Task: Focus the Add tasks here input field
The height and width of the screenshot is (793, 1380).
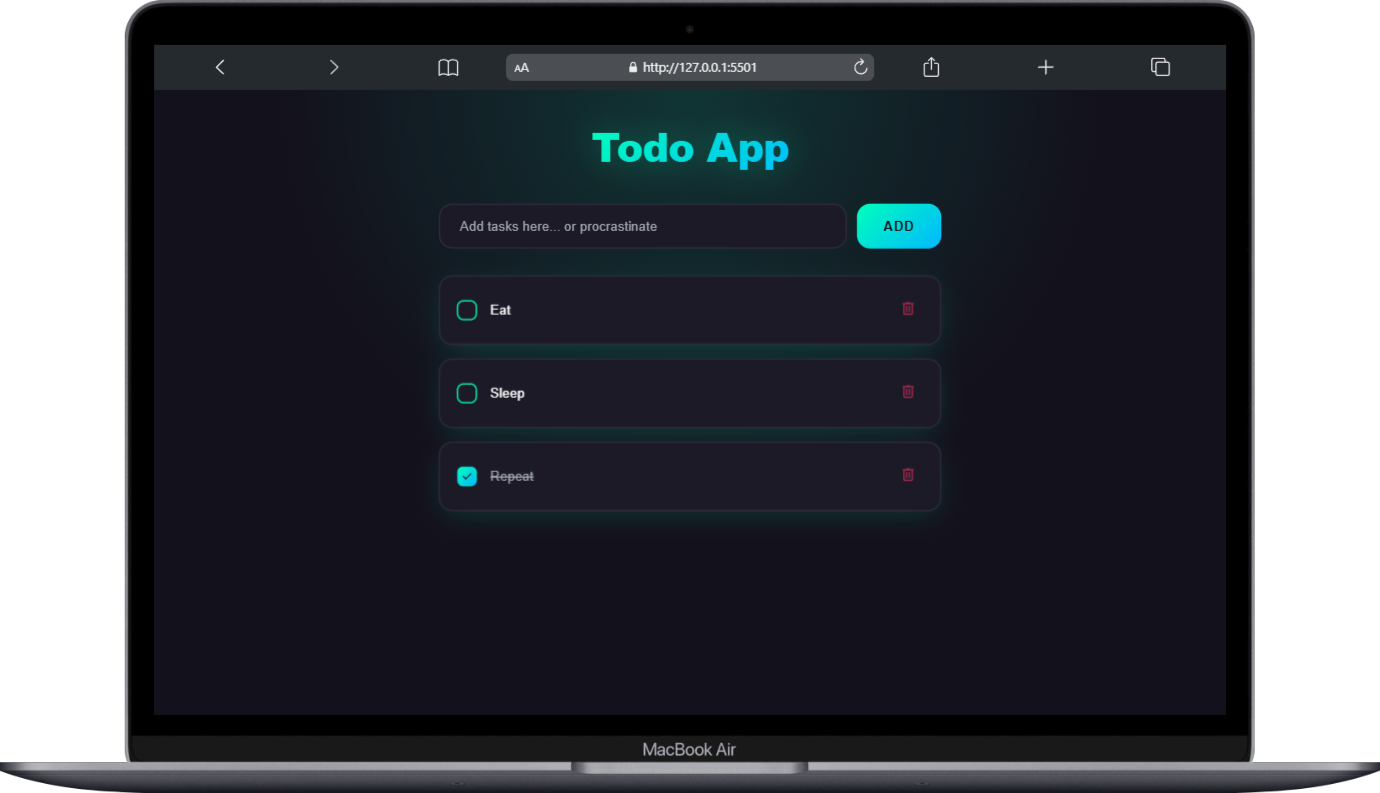Action: (x=643, y=226)
